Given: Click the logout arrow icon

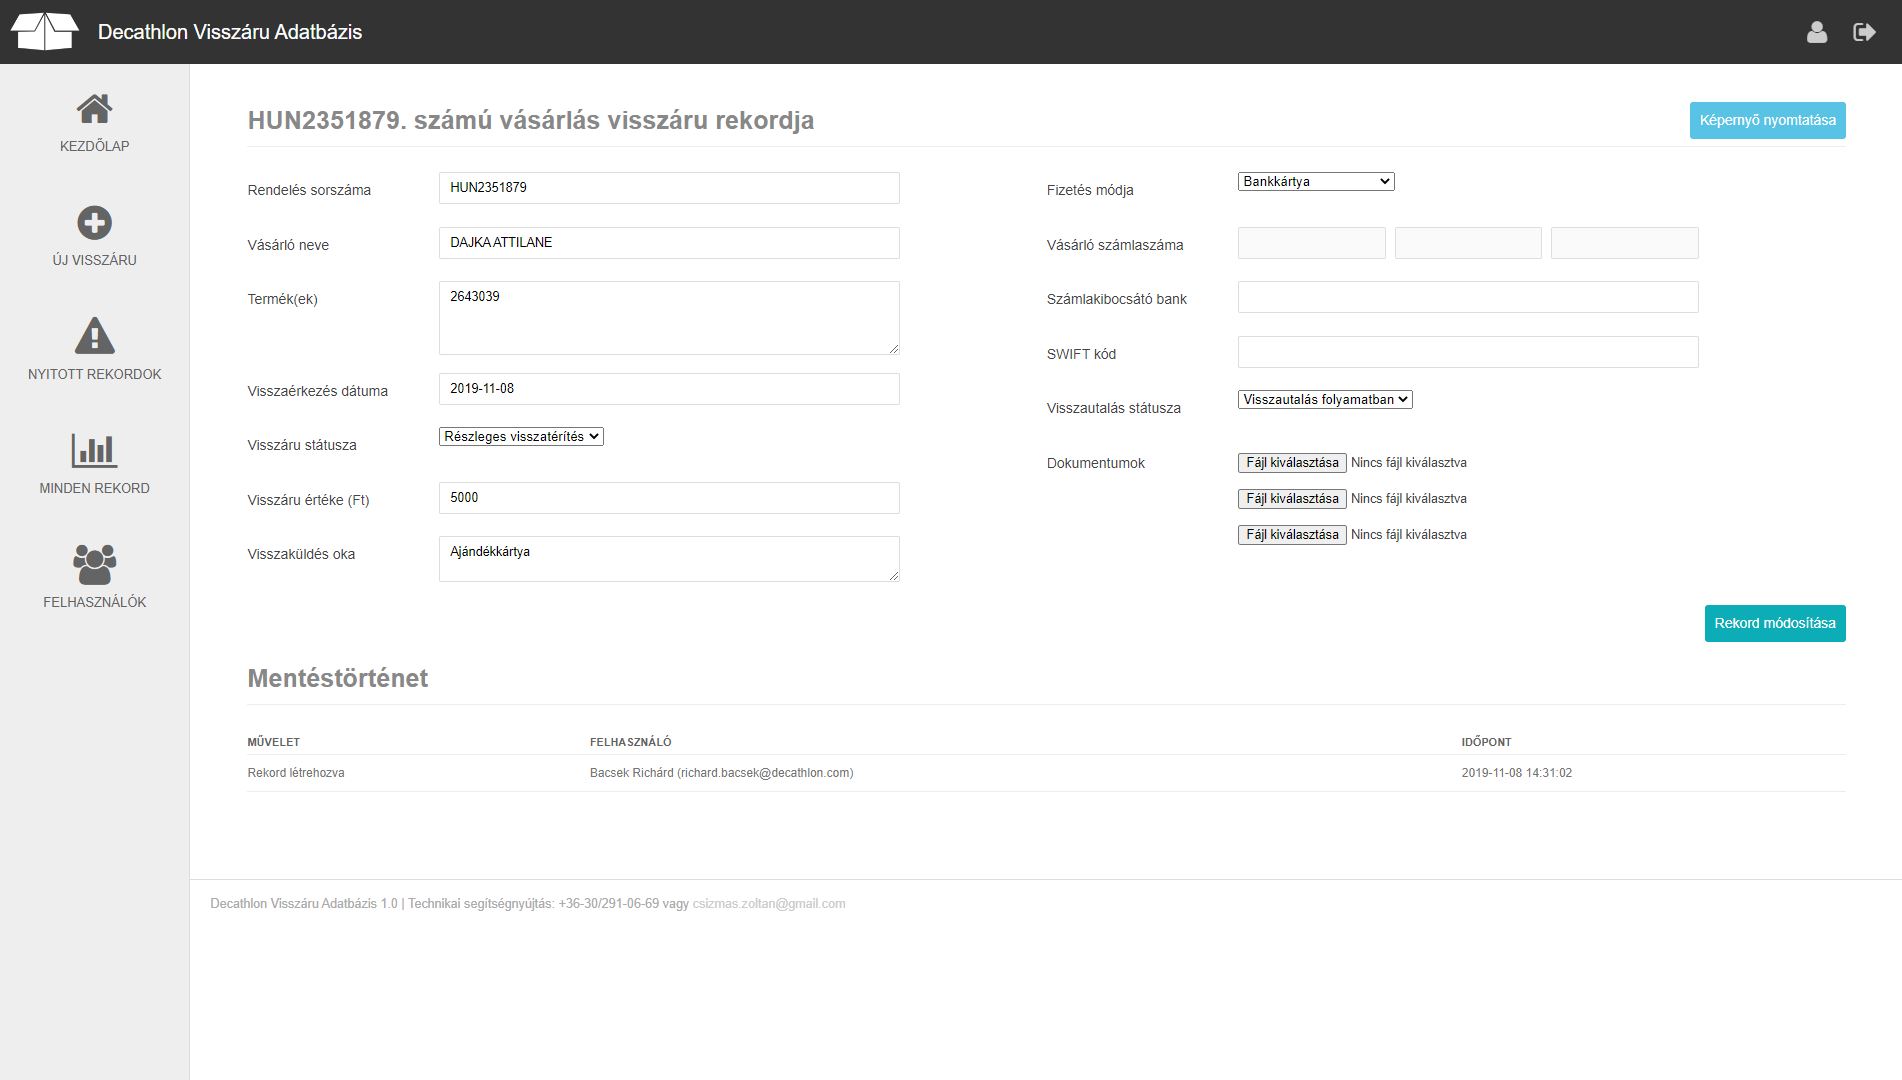Looking at the screenshot, I should (x=1864, y=32).
